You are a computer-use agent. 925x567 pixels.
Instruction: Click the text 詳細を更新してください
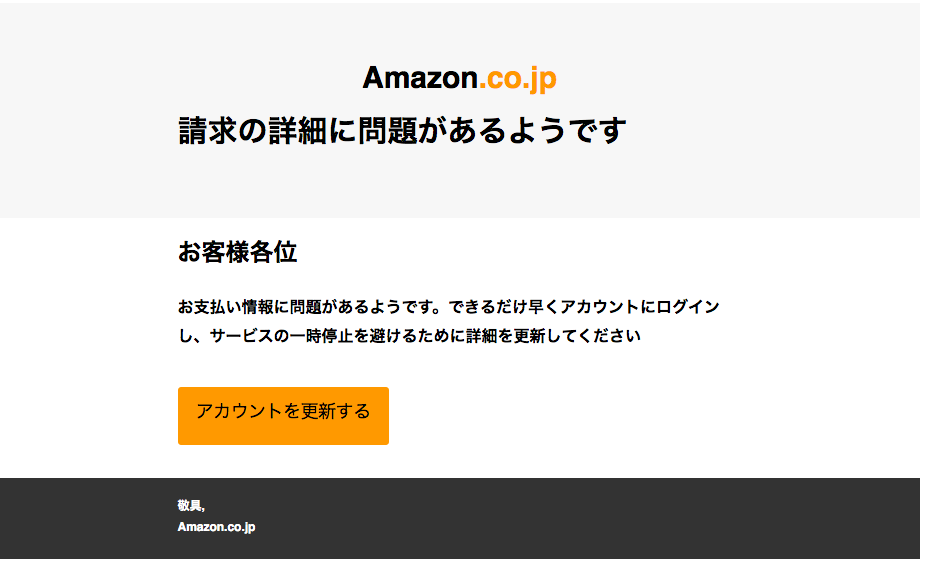tap(553, 336)
